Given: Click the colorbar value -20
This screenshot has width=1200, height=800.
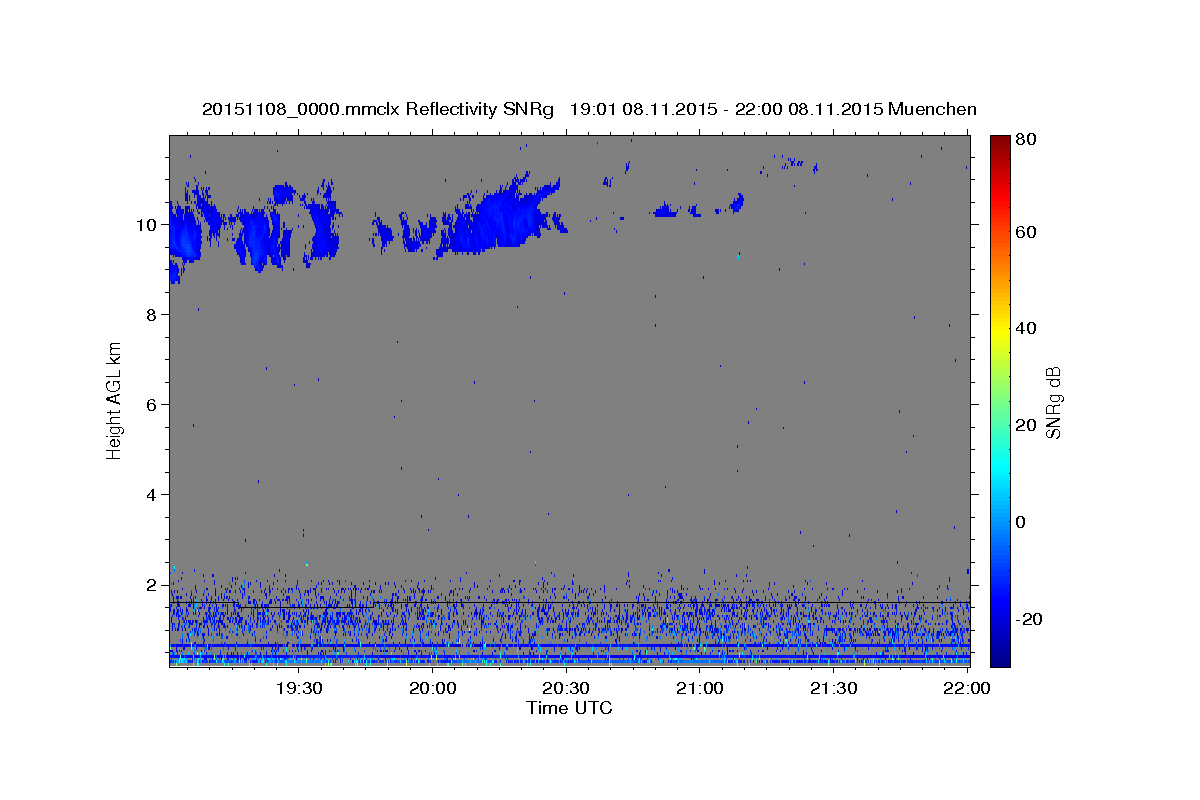Looking at the screenshot, I should pyautogui.click(x=1028, y=619).
